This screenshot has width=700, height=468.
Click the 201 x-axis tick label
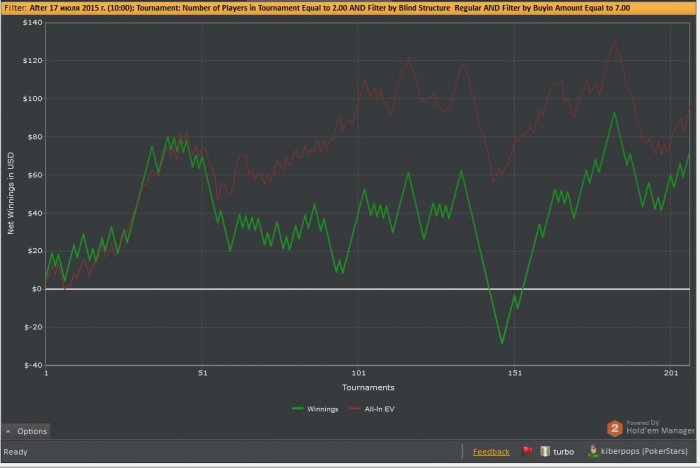tap(671, 373)
